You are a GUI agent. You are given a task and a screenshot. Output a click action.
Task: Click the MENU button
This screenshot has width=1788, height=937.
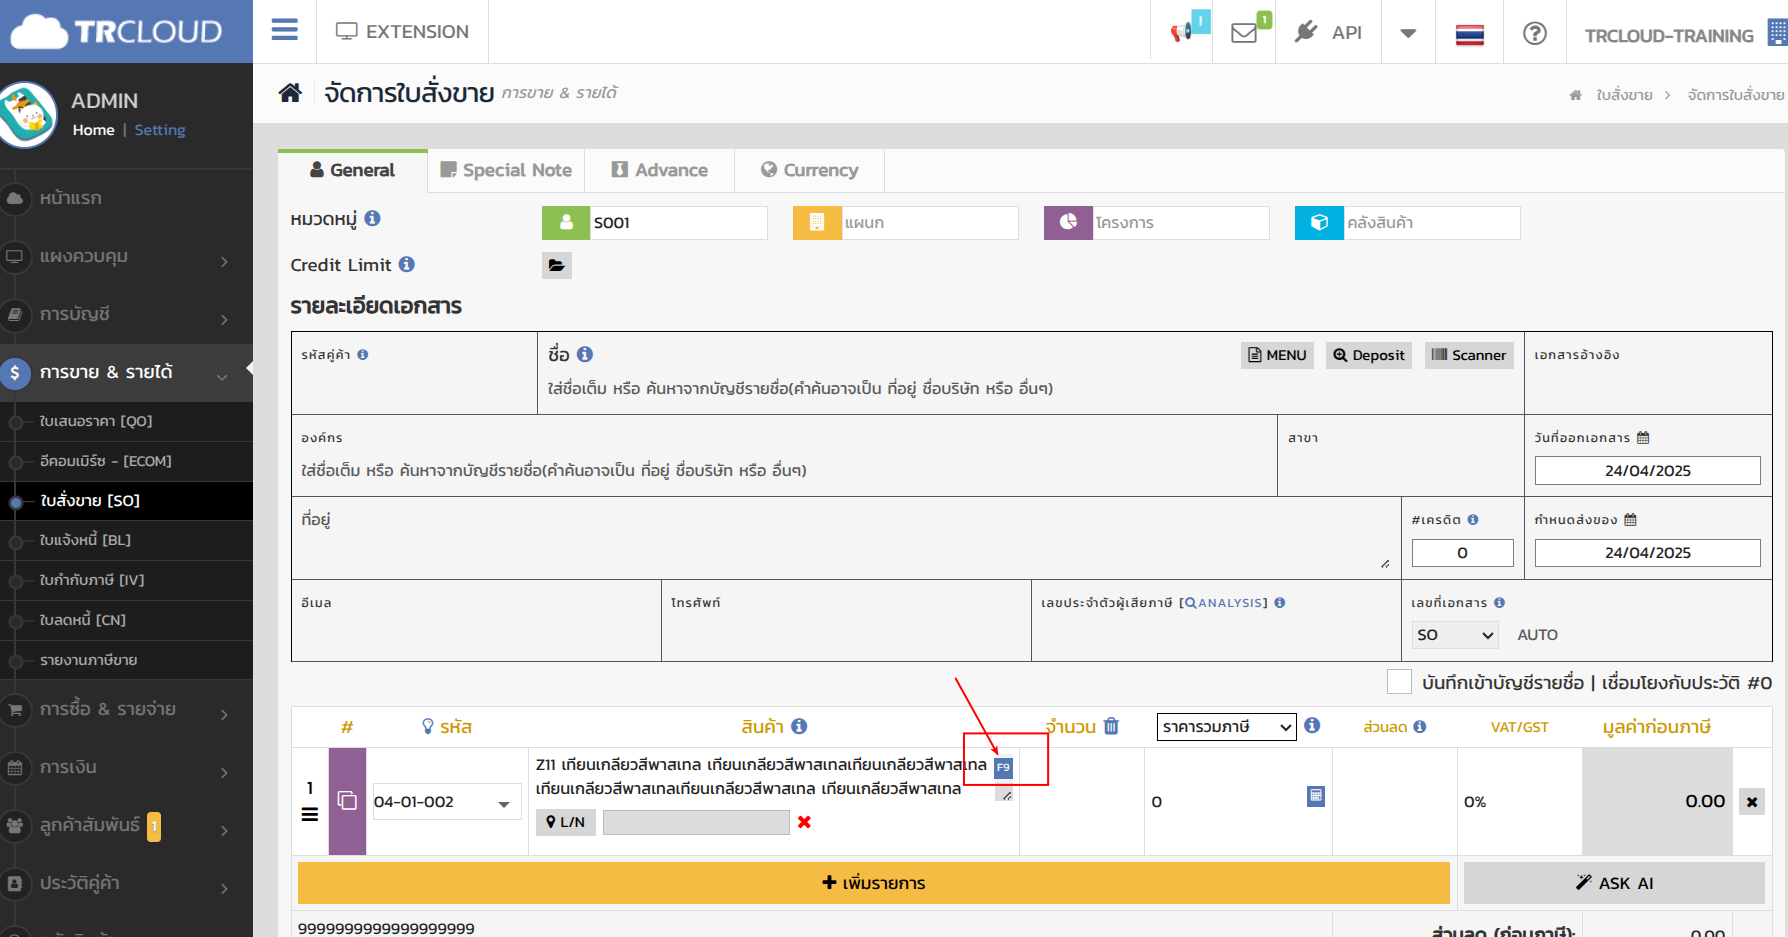[1278, 355]
